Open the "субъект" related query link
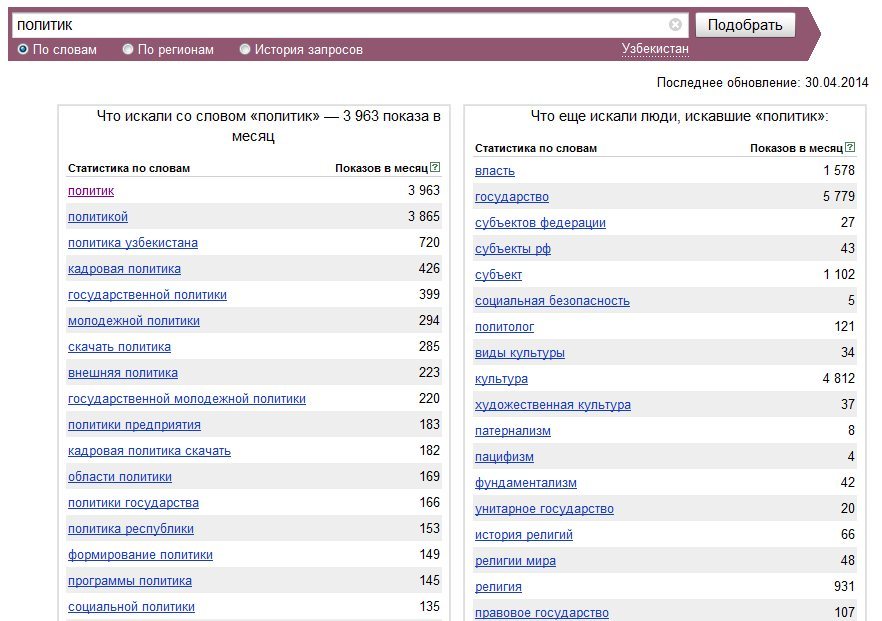This screenshot has width=882, height=621. point(498,274)
